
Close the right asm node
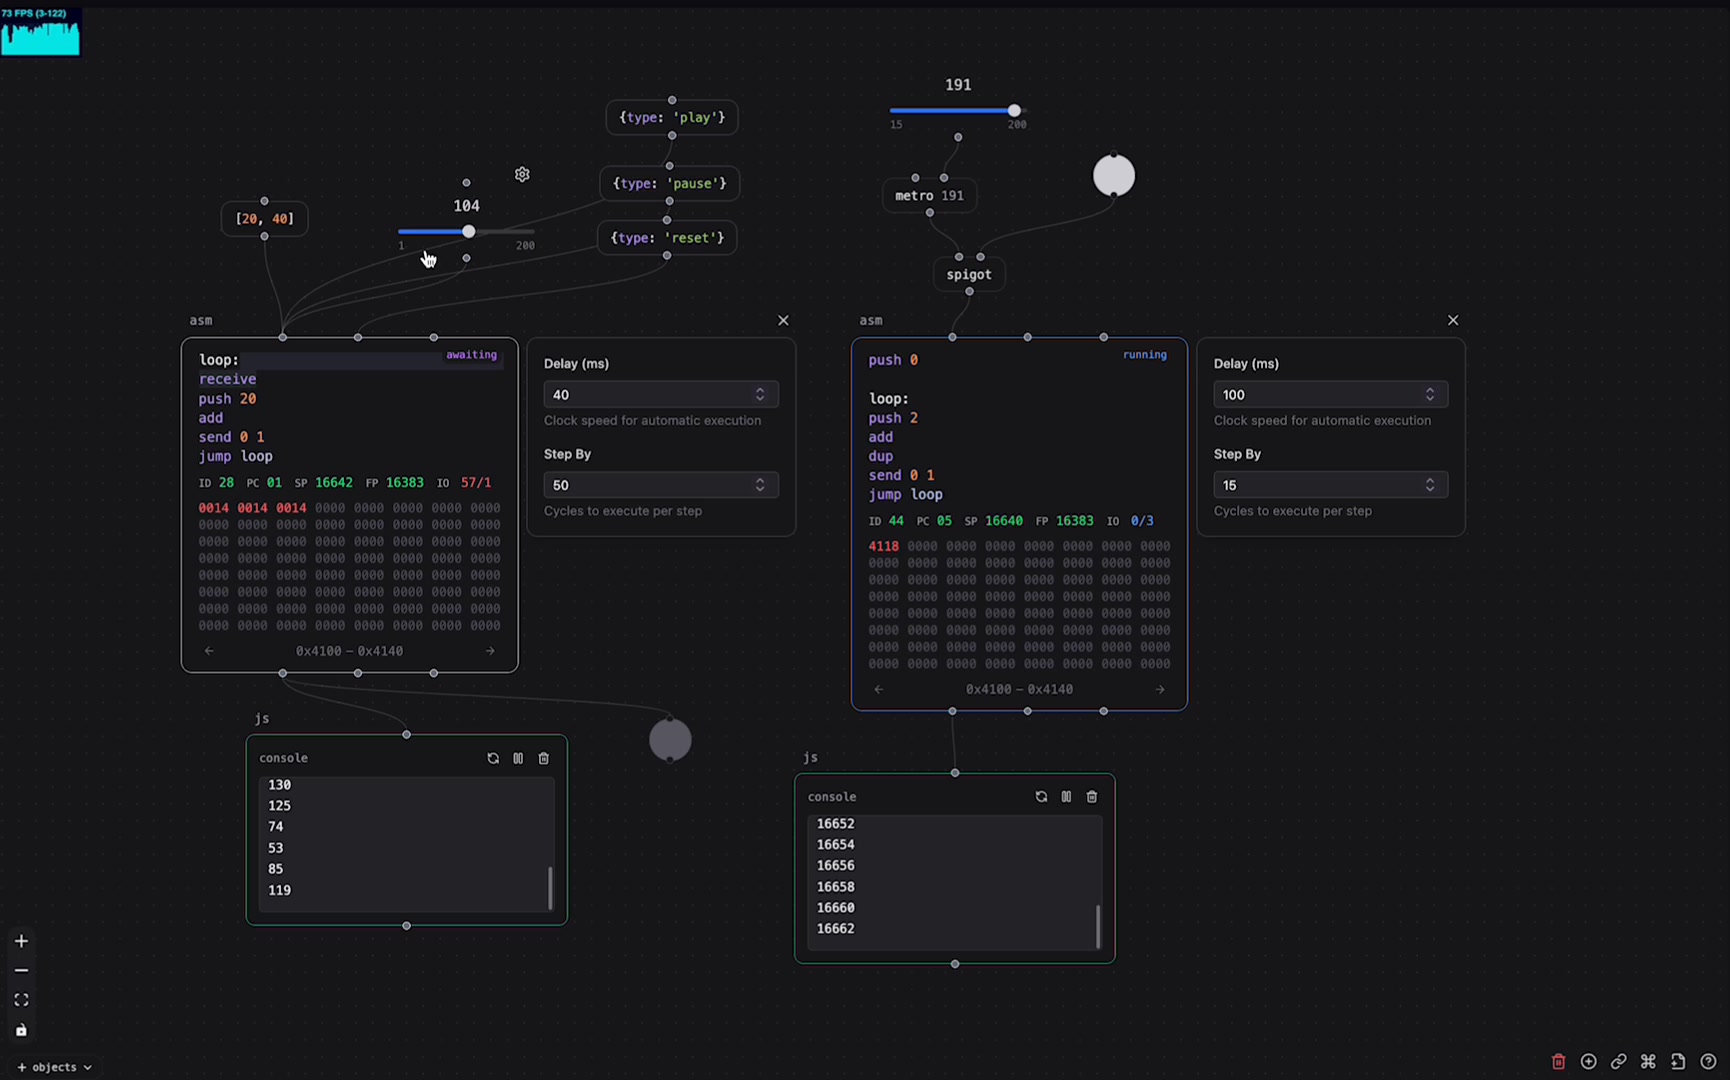(x=1453, y=320)
